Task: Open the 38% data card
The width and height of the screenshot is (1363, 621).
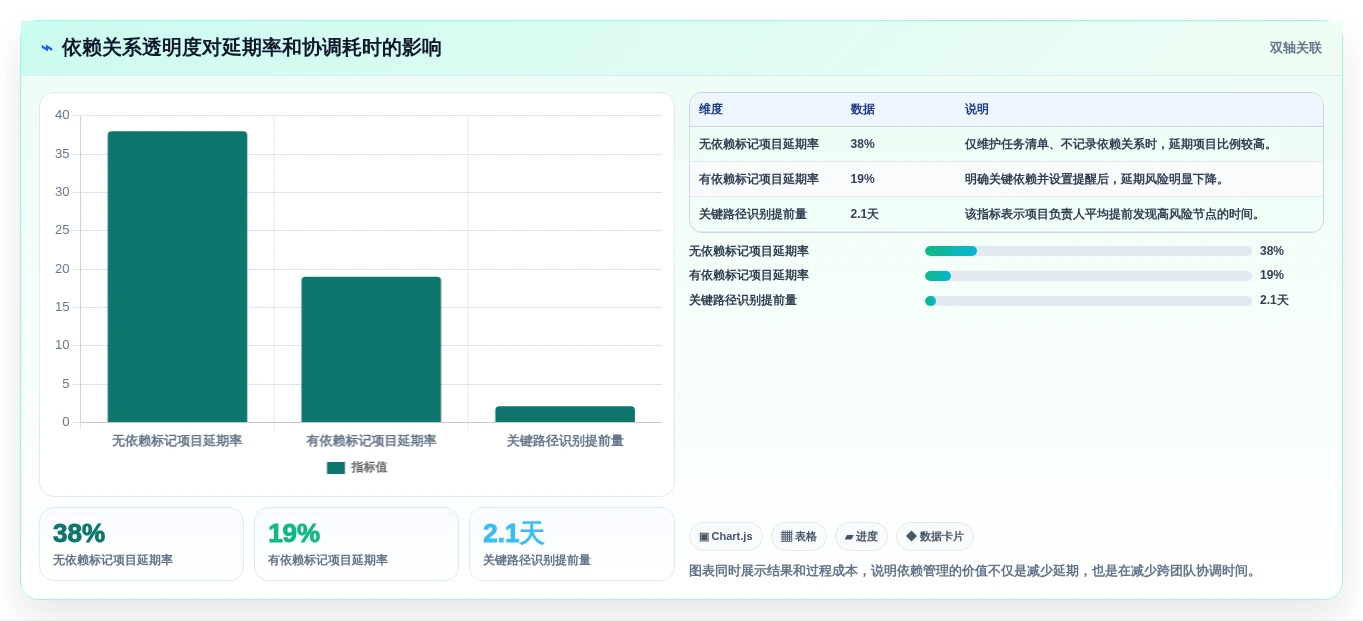Action: 141,544
